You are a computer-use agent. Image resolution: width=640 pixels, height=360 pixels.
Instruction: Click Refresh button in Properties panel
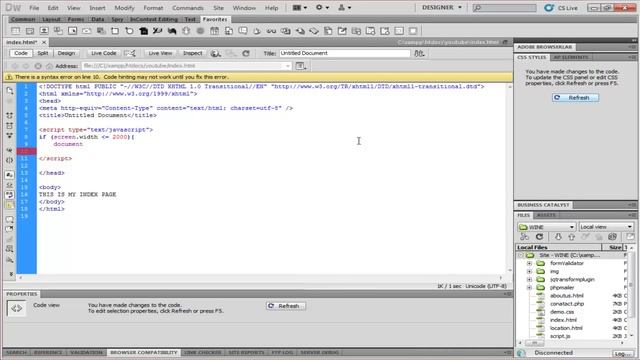[286, 306]
